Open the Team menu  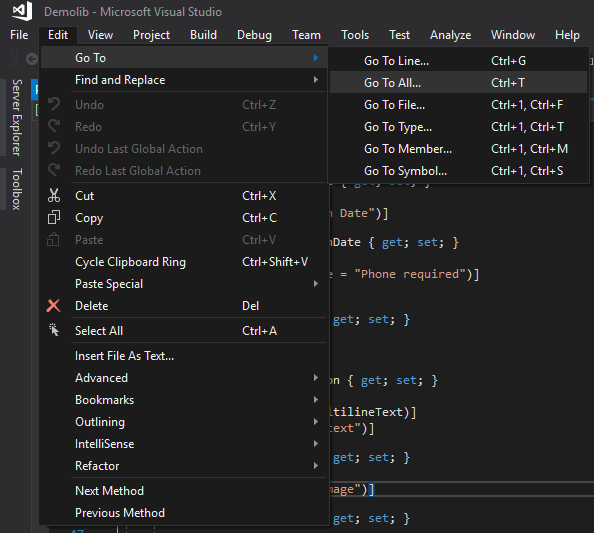point(306,35)
